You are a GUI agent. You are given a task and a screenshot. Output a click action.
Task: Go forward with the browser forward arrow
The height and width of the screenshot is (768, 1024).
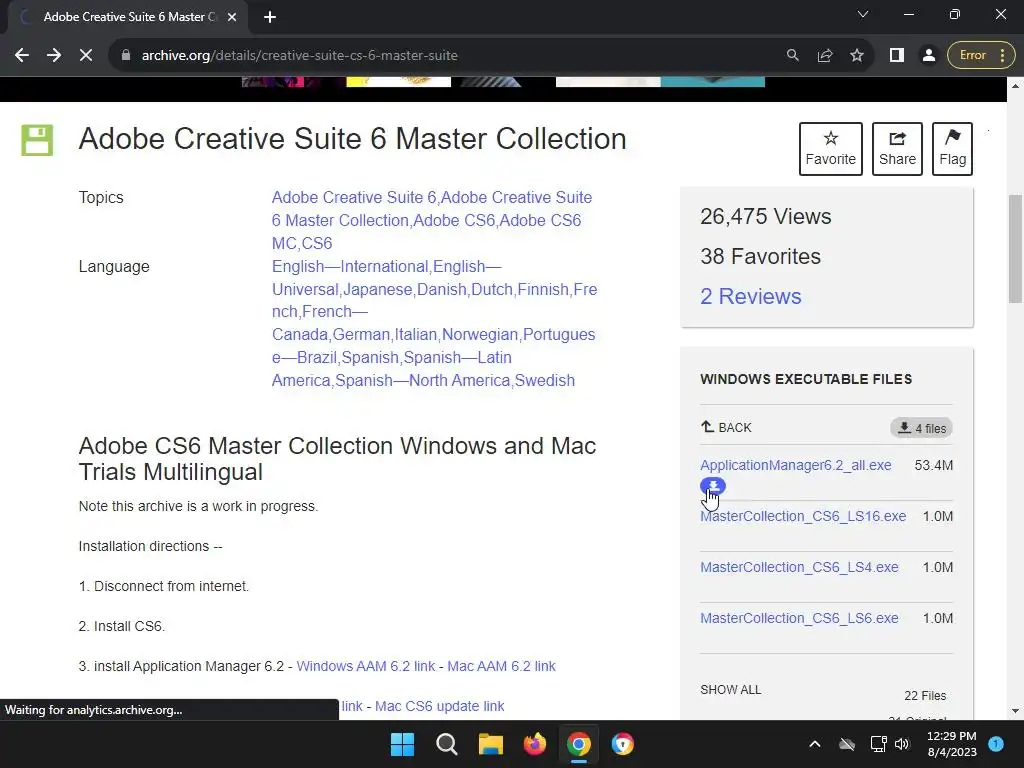click(x=54, y=56)
